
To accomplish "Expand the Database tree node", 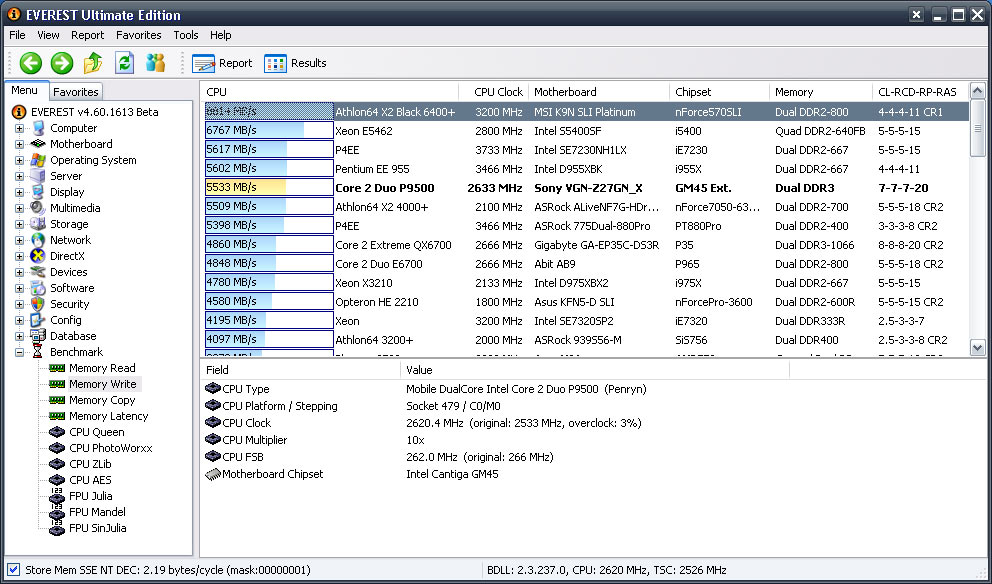I will (x=20, y=336).
